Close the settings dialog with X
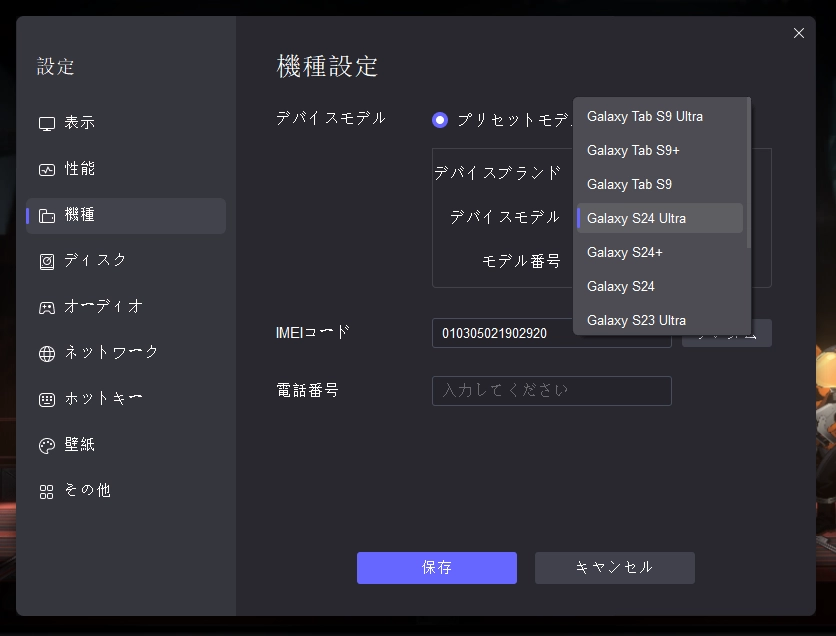 coord(799,33)
